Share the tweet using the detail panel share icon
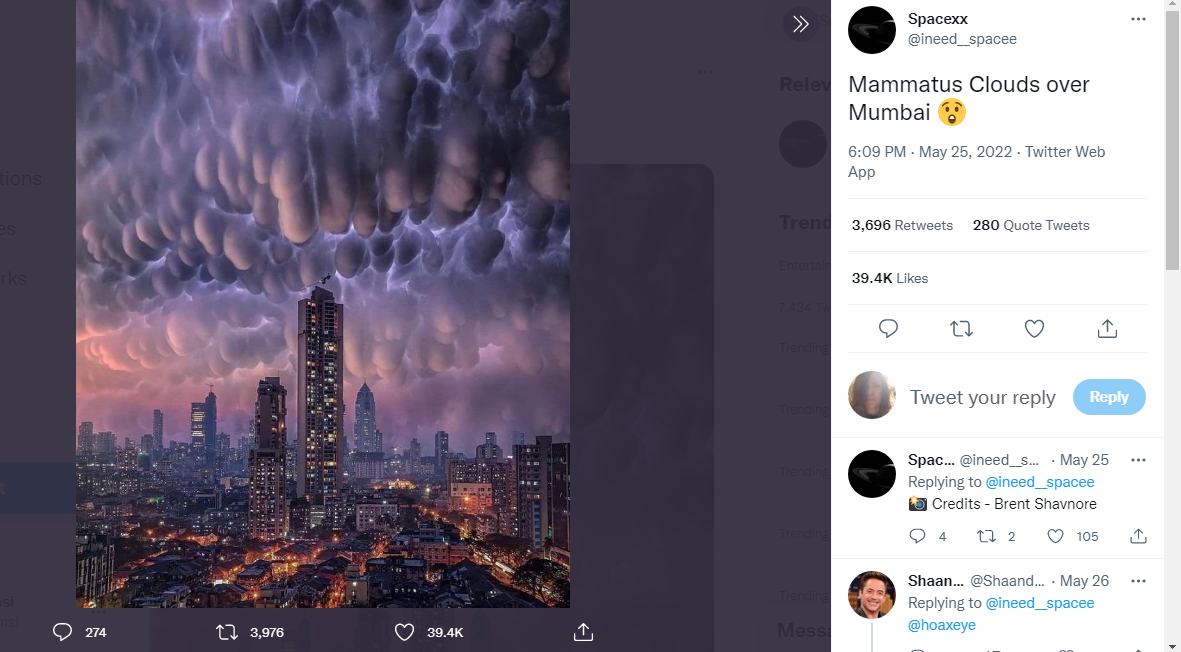This screenshot has width=1181, height=652. pos(1107,328)
